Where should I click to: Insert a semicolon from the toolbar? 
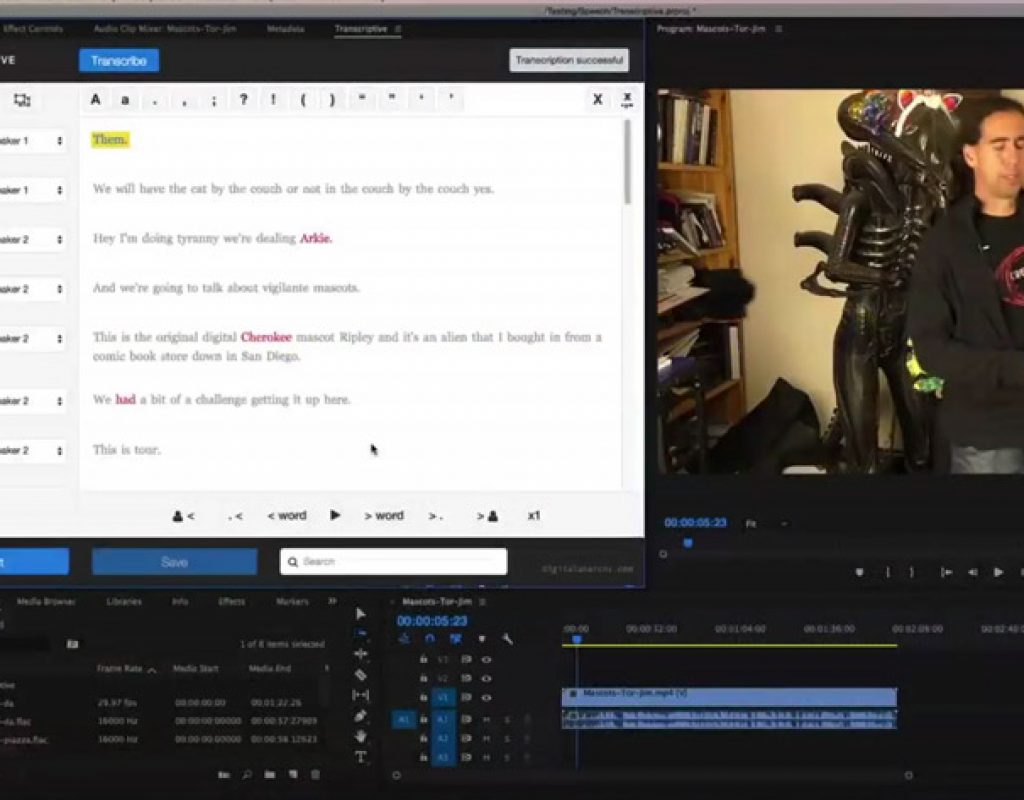click(x=214, y=99)
